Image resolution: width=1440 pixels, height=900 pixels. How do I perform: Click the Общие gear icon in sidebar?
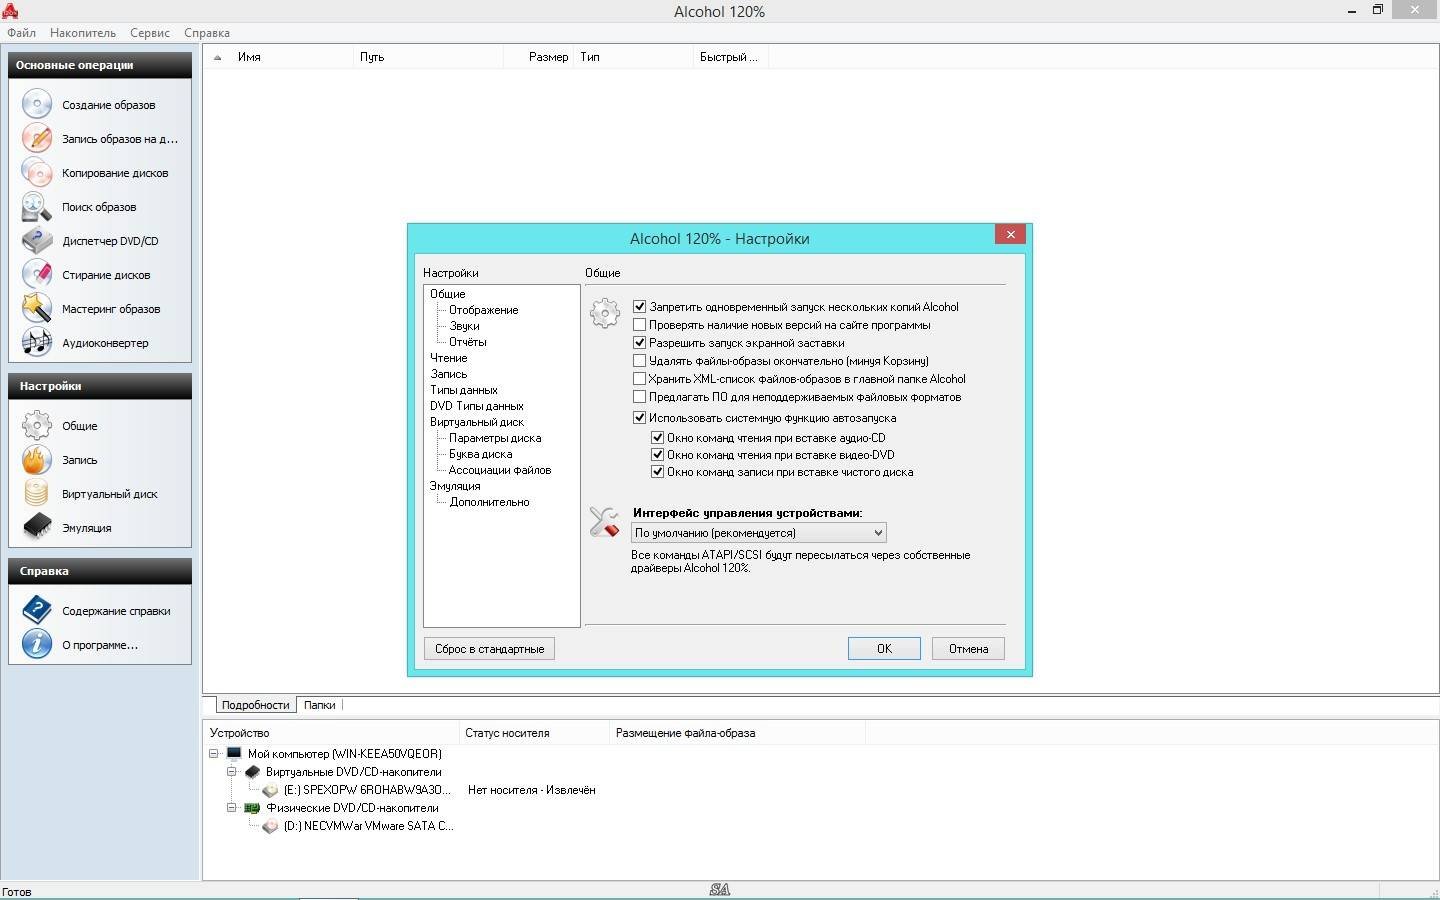37,425
